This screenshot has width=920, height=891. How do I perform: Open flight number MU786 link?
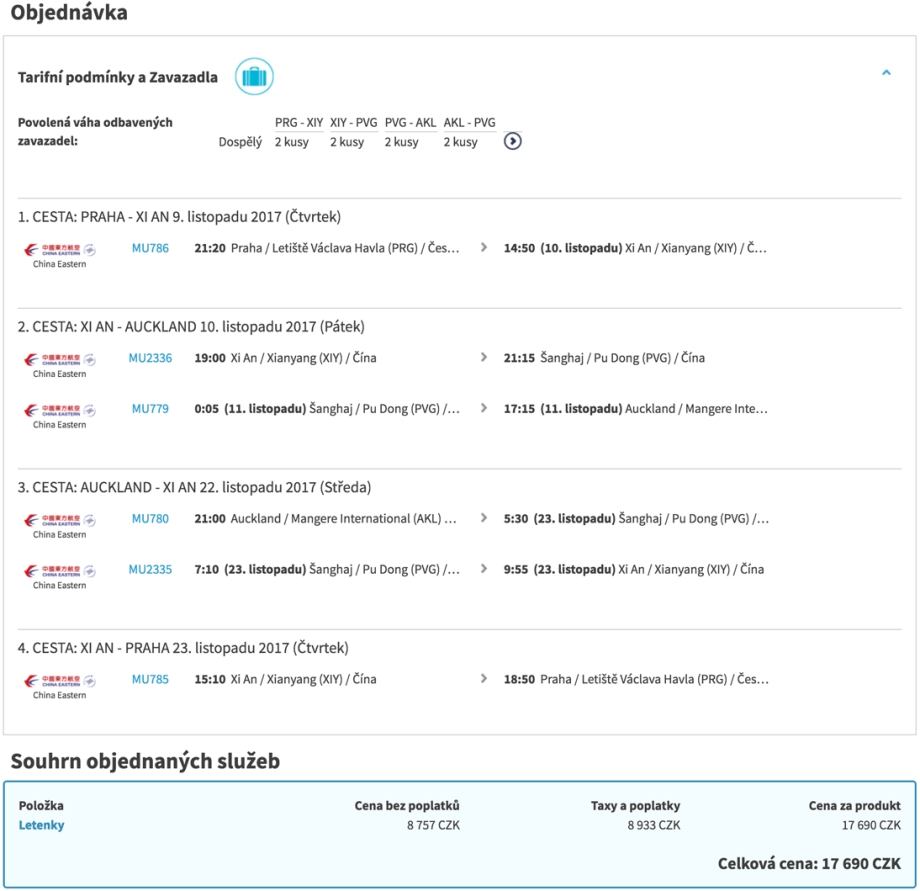click(x=150, y=248)
